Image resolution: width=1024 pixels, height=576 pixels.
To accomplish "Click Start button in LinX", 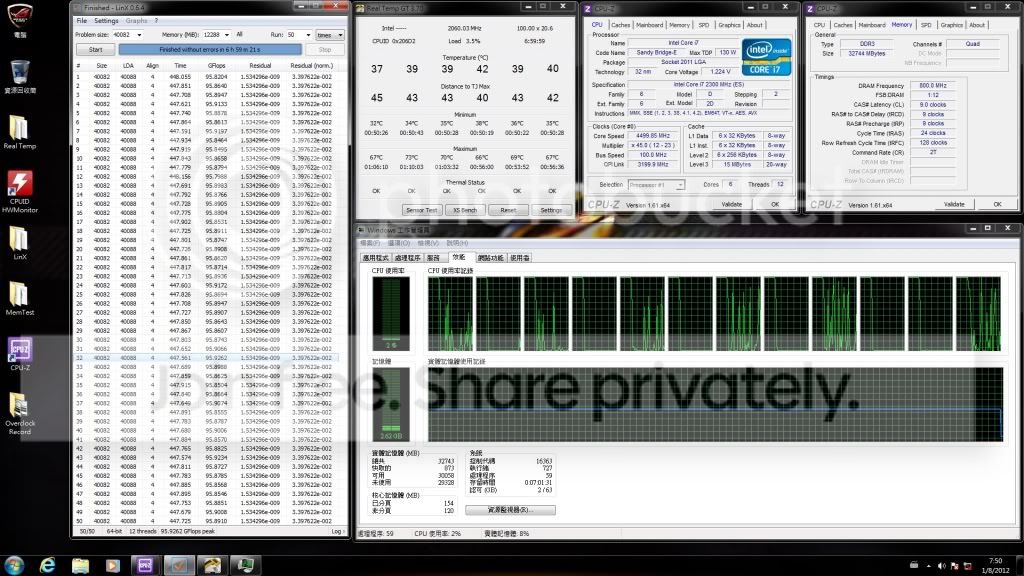I will coord(95,50).
